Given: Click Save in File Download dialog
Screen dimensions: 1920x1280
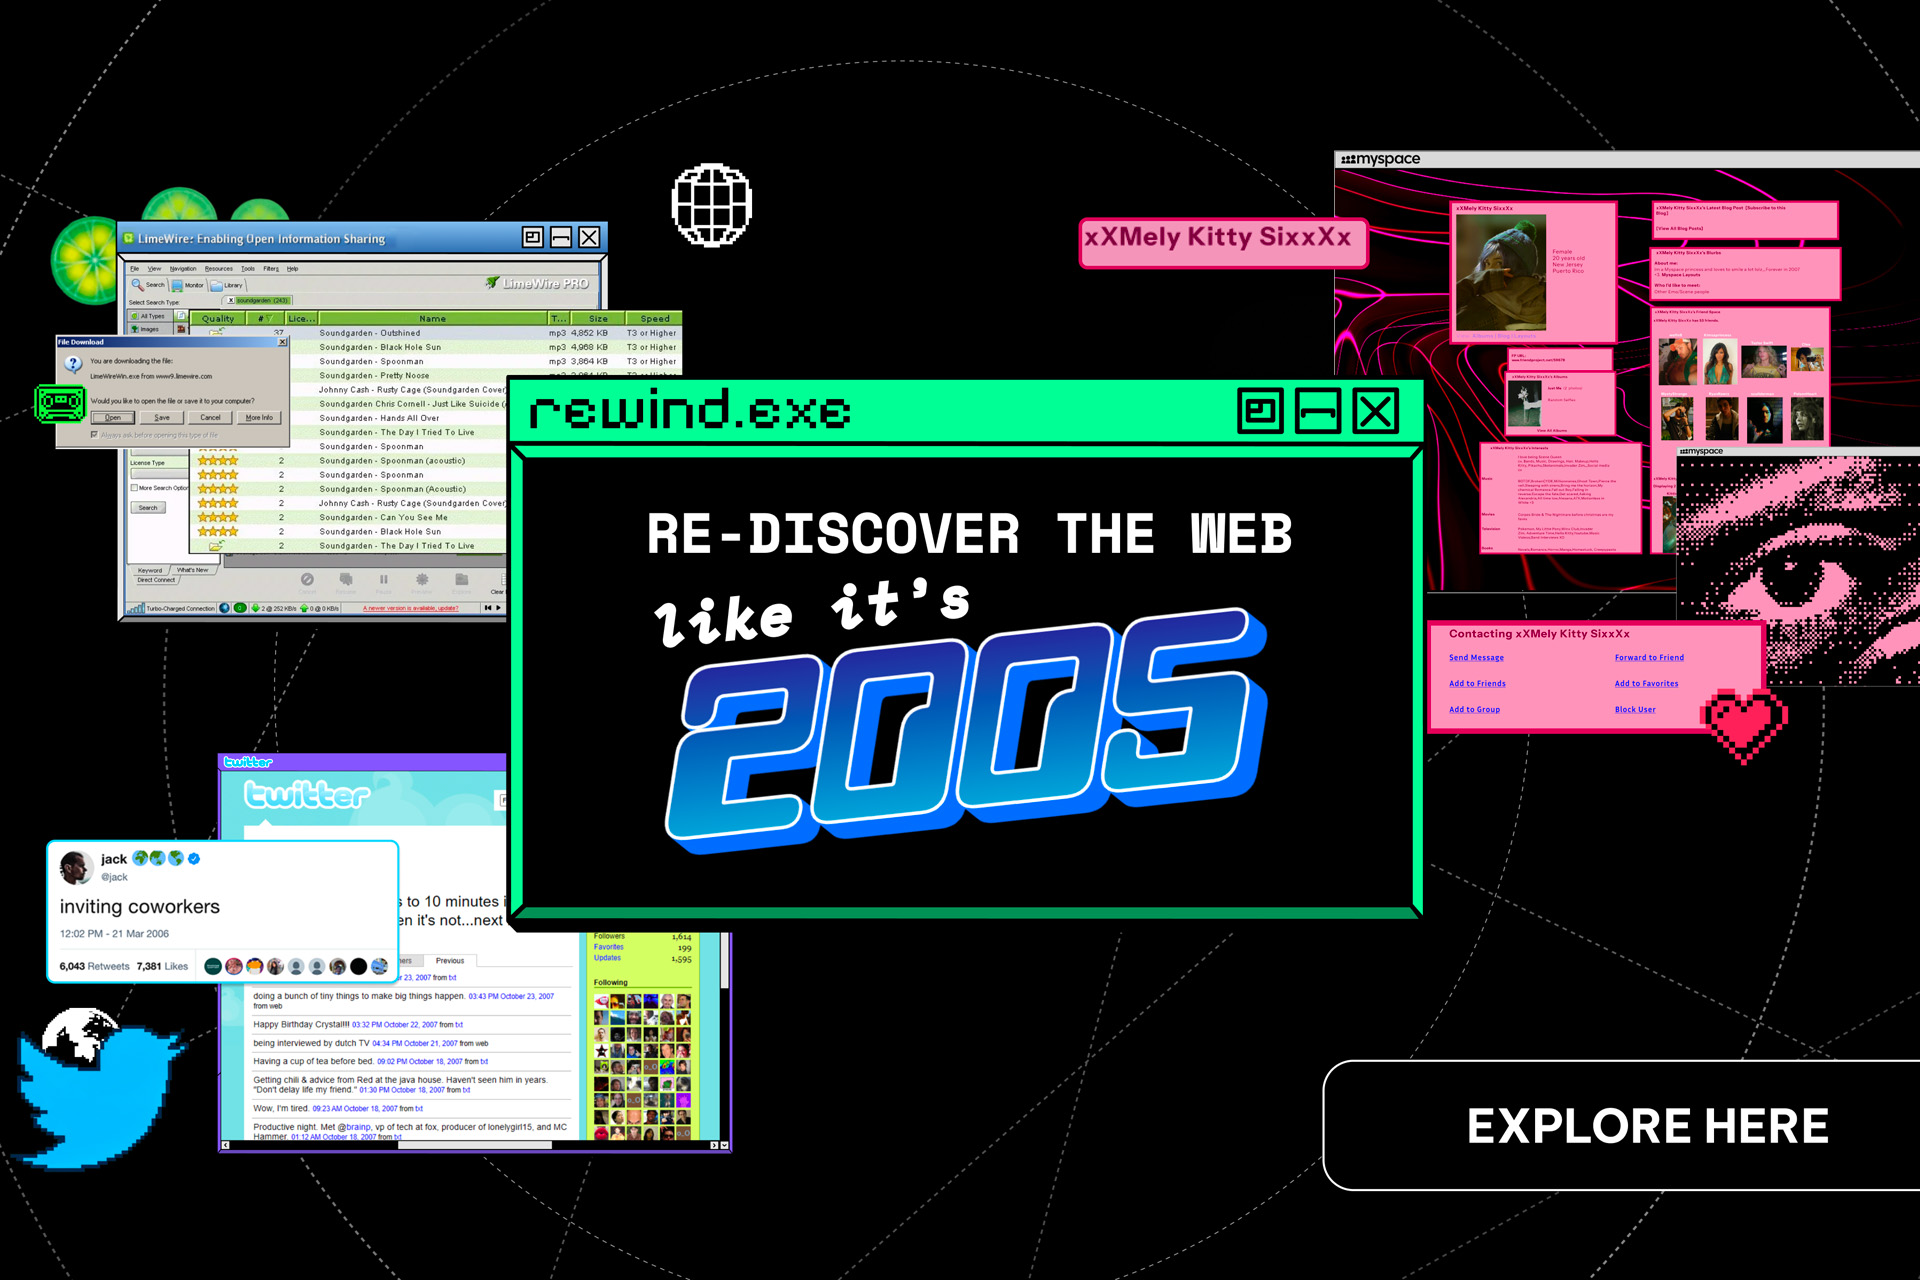Looking at the screenshot, I should [162, 418].
